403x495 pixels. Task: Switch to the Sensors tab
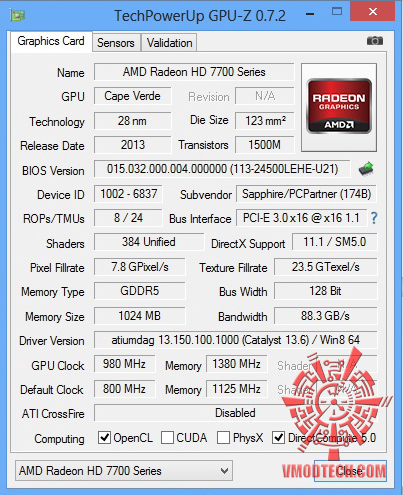[x=116, y=43]
